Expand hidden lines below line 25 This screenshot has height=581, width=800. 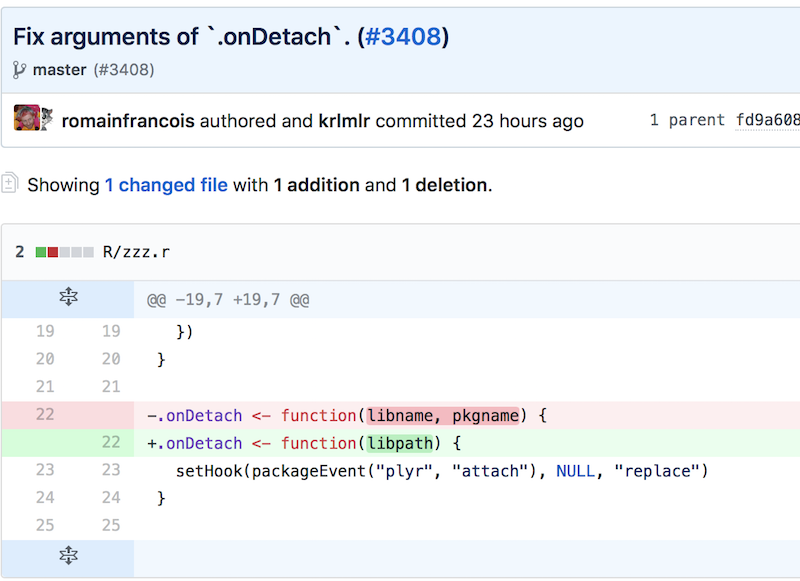click(68, 555)
